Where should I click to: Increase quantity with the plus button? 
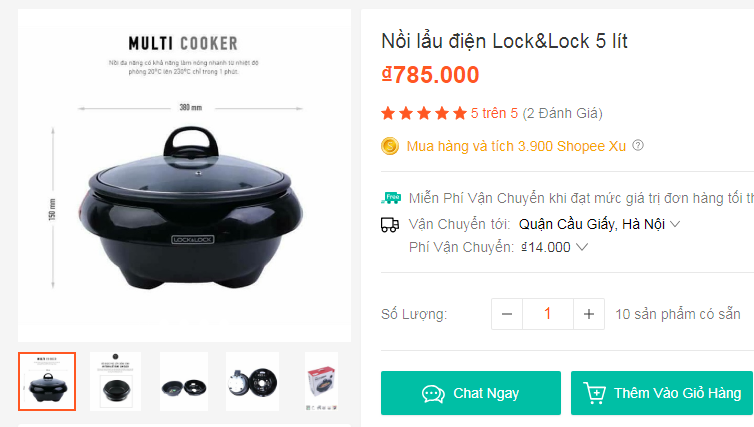[x=589, y=314]
